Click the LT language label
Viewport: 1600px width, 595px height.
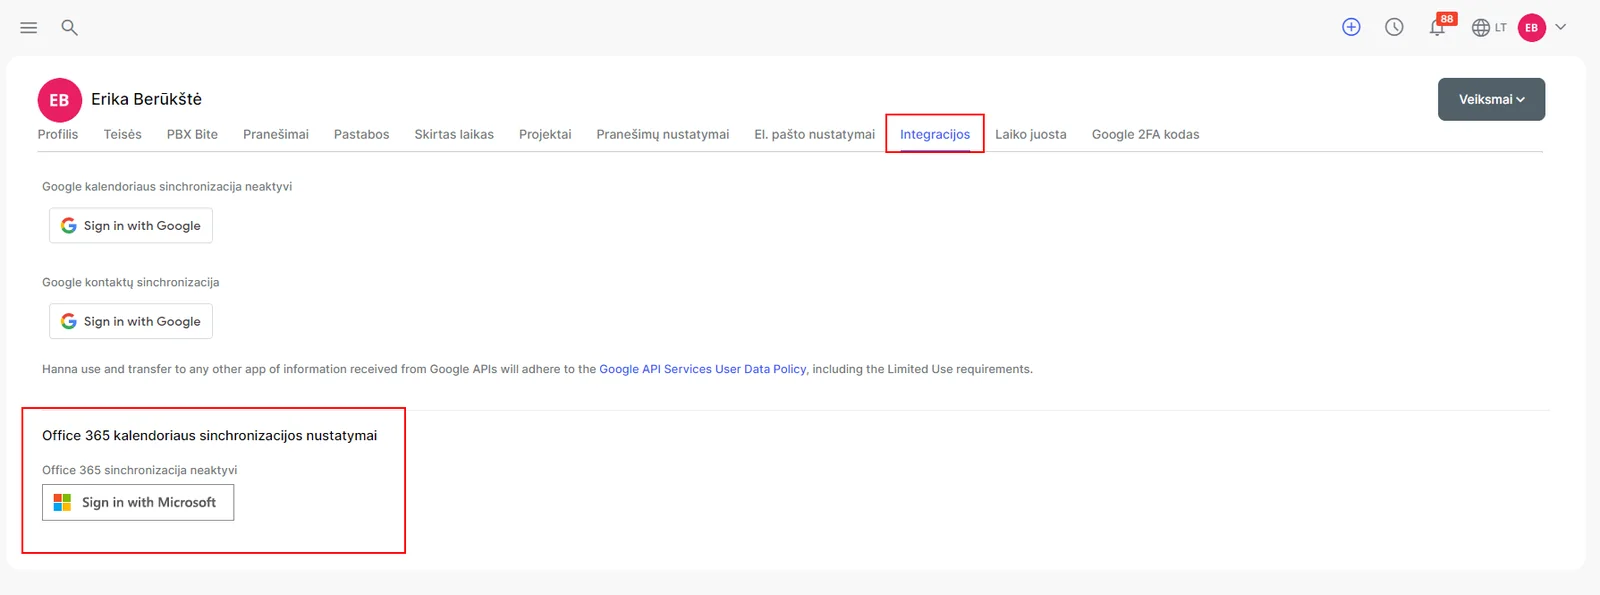1501,28
